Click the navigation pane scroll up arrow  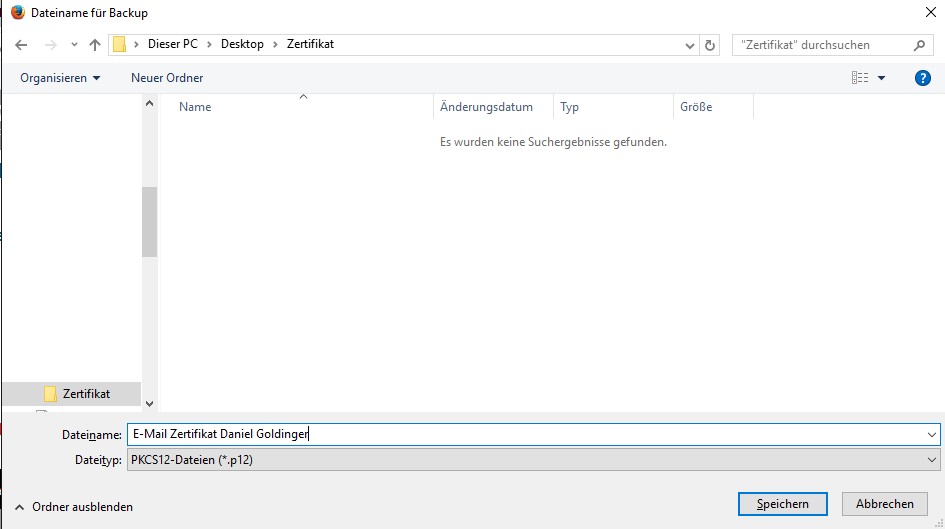[x=149, y=103]
